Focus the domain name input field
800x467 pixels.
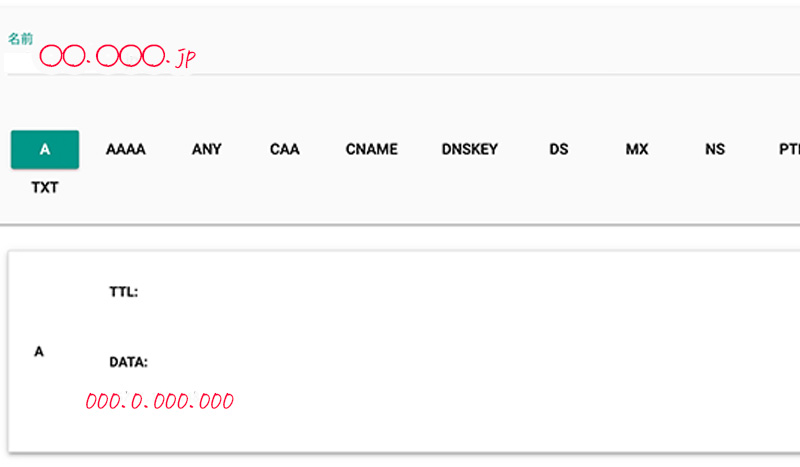(403, 59)
